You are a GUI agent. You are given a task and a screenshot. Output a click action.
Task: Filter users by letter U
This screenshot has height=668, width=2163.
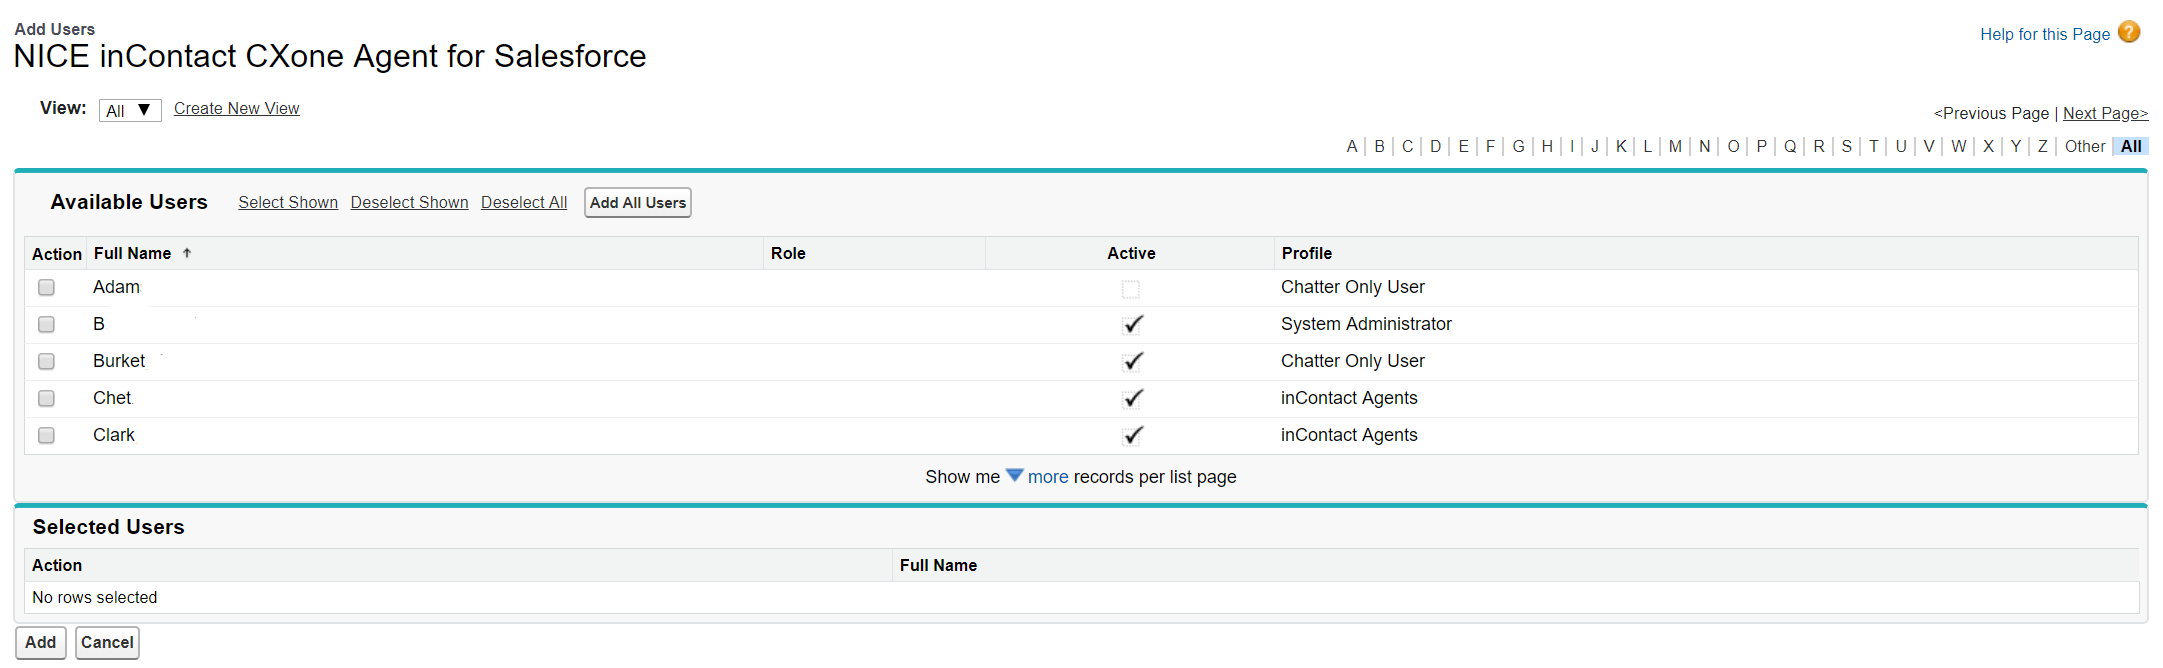click(x=1902, y=146)
